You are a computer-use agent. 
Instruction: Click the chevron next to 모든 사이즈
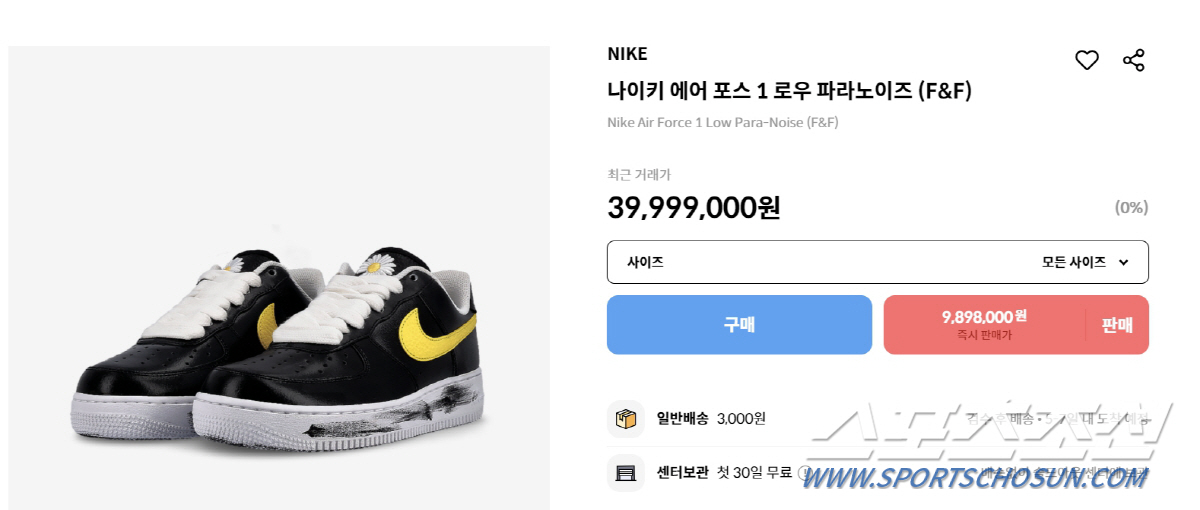[x=1123, y=263]
